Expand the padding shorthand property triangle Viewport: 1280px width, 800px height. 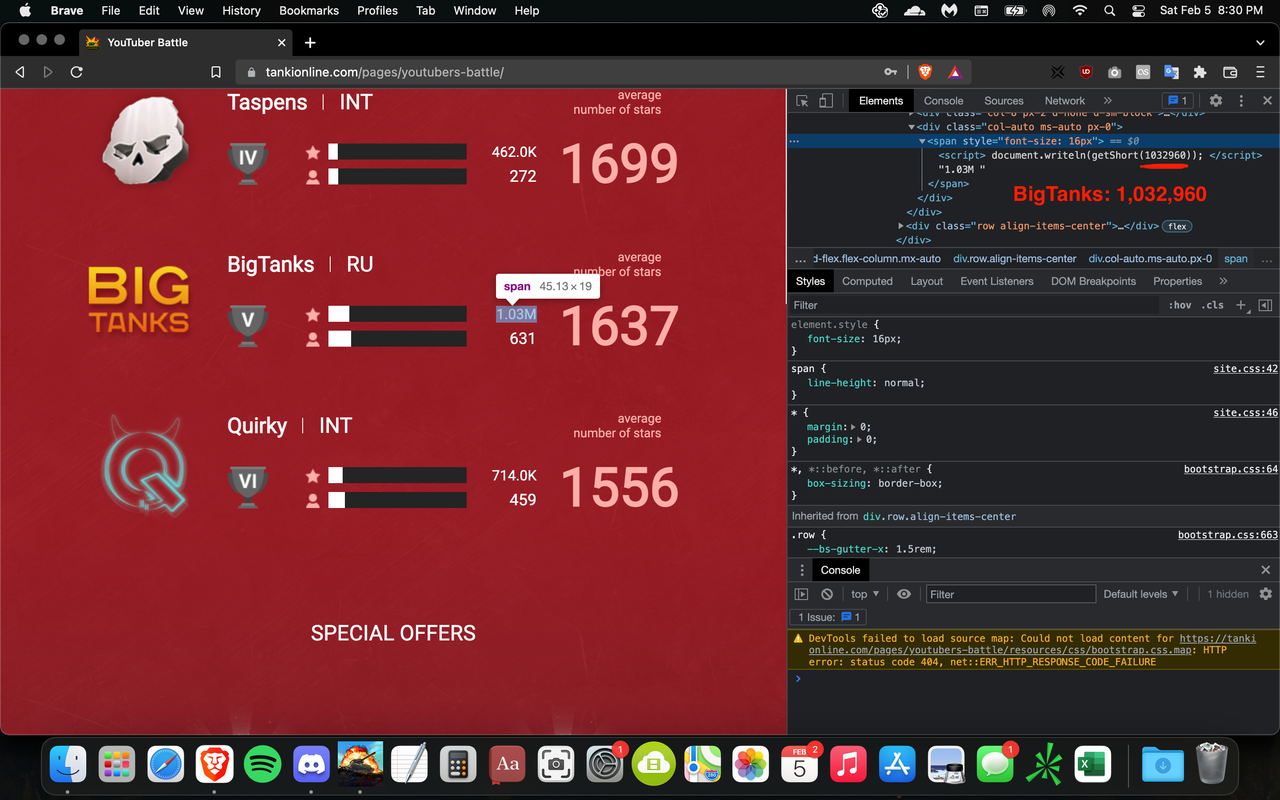(x=858, y=439)
